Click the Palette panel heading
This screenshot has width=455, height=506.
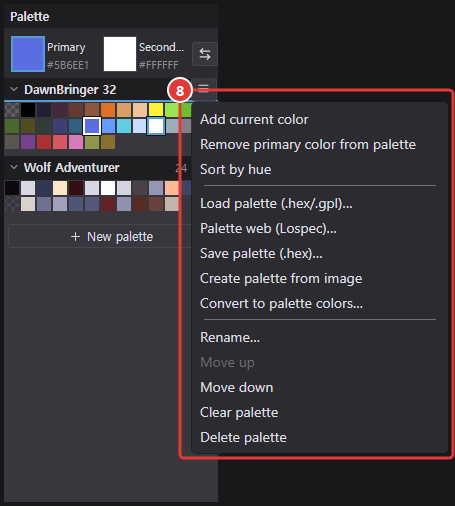[30, 16]
